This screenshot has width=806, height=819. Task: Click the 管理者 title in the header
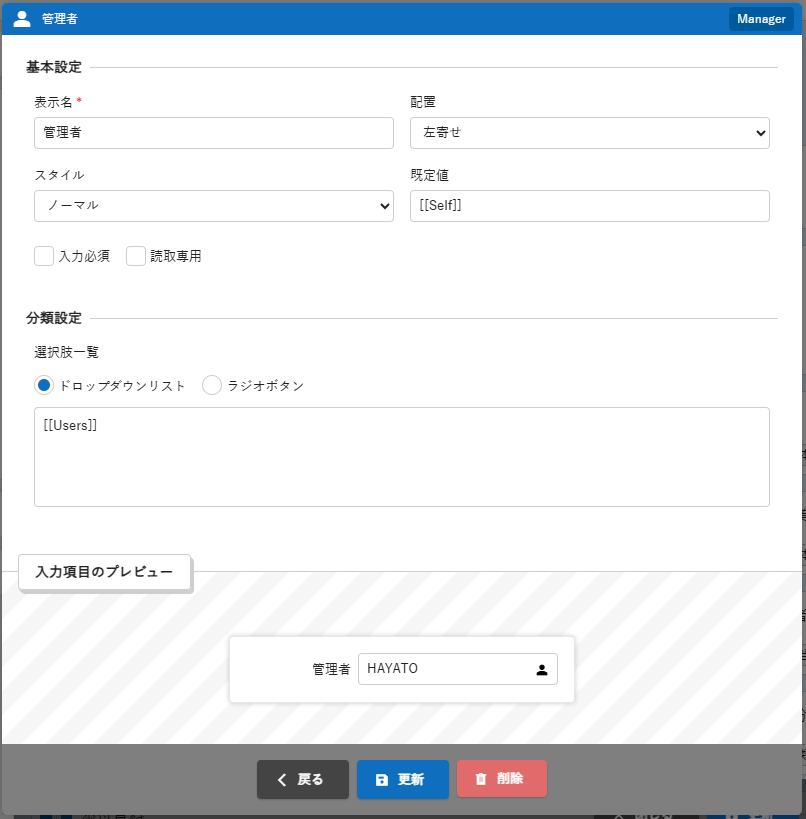coord(60,19)
